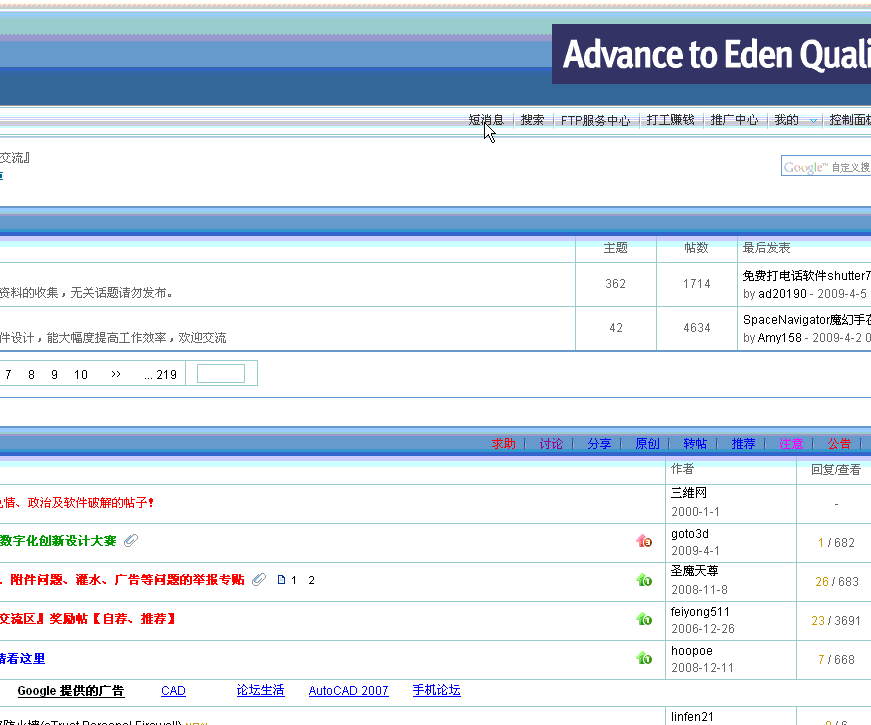This screenshot has height=725, width=871.
Task: Sort by 回复/查看 column header
Action: pyautogui.click(x=835, y=470)
